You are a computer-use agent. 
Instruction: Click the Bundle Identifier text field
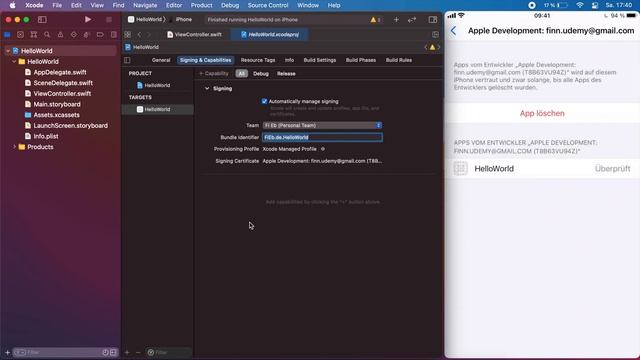point(322,137)
